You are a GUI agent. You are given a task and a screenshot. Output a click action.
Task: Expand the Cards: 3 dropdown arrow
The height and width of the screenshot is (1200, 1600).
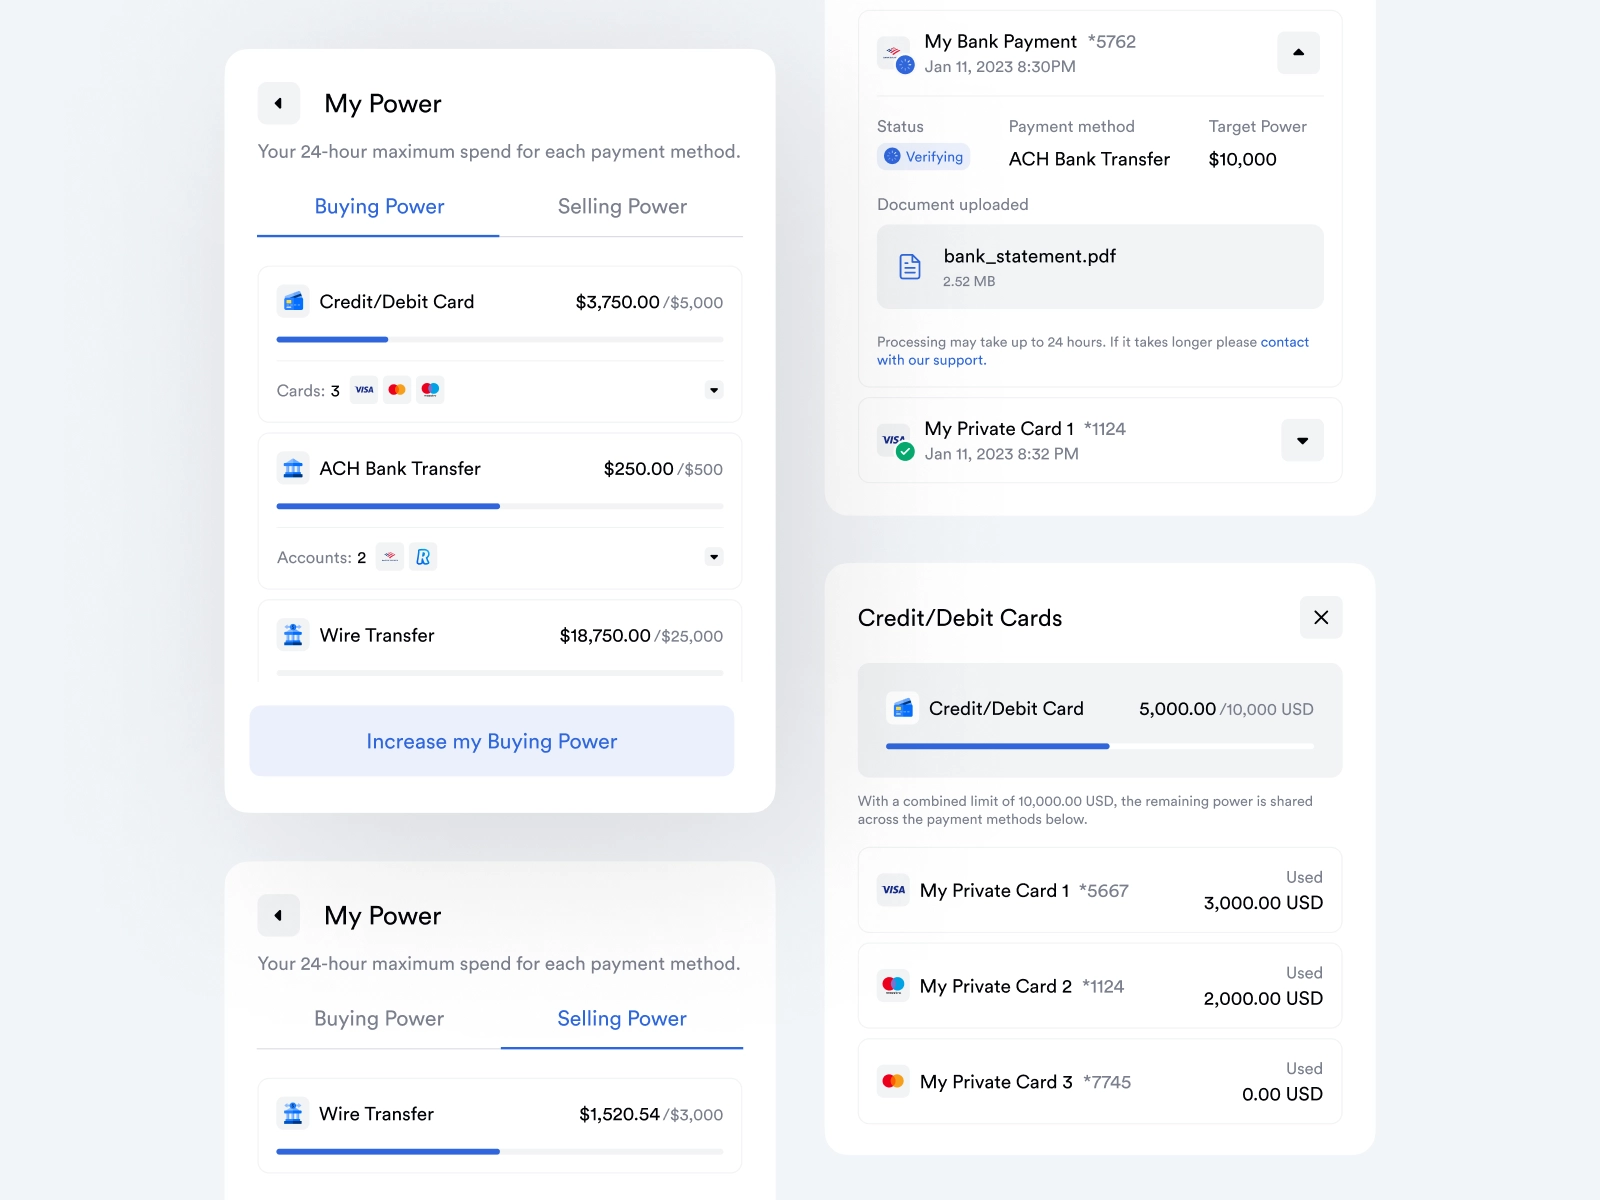[714, 390]
